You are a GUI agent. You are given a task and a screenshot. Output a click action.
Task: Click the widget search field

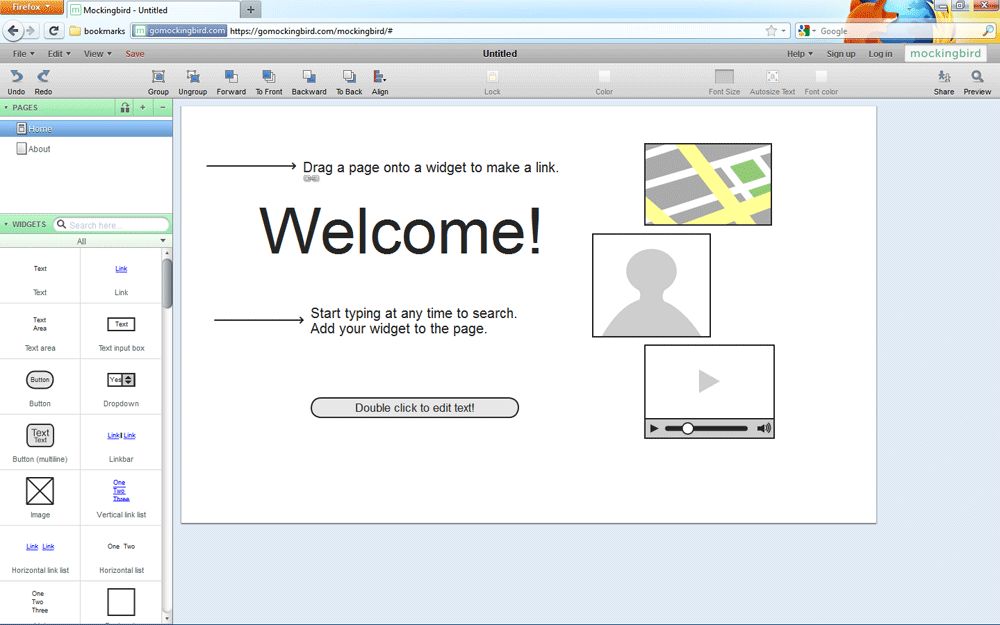112,224
